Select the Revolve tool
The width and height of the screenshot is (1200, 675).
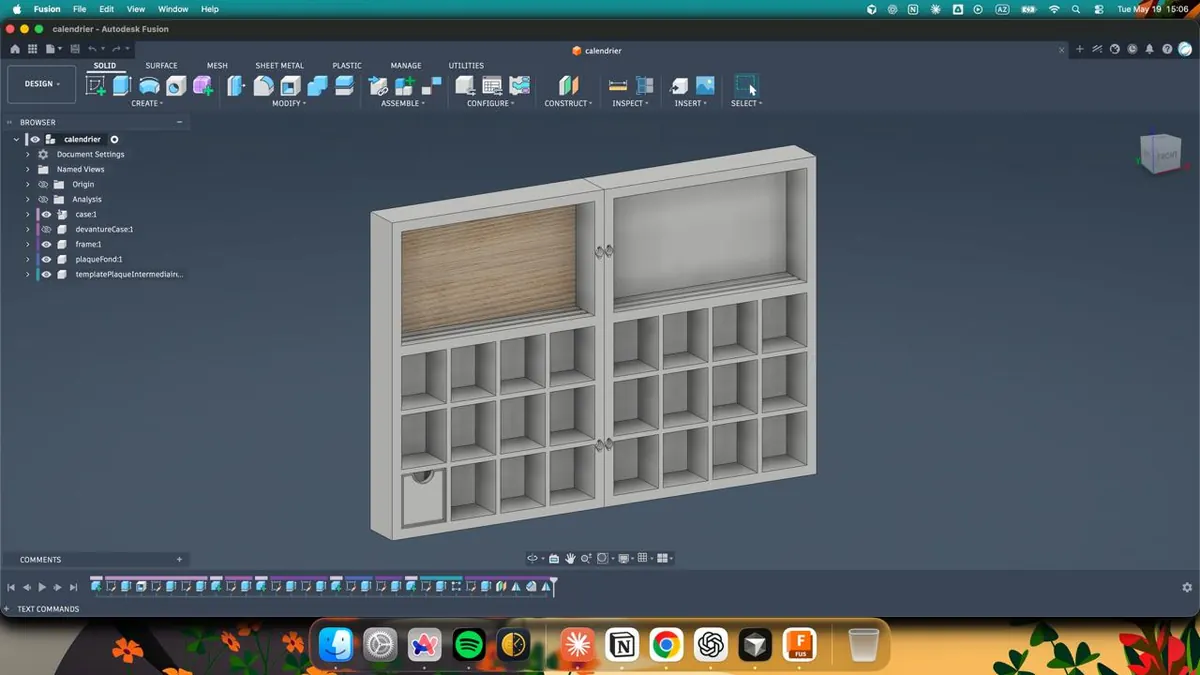[149, 86]
